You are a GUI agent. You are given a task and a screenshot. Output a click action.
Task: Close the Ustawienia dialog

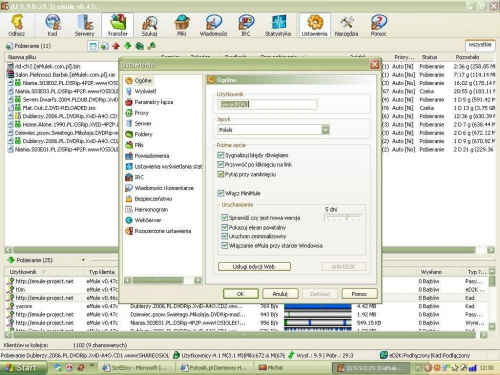tap(374, 64)
